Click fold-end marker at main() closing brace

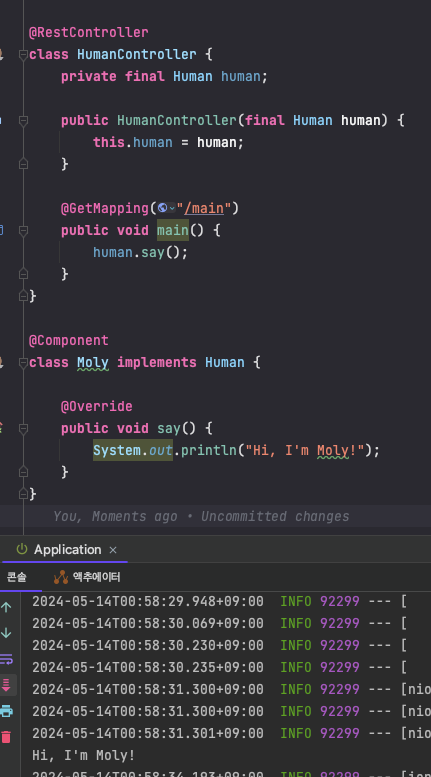pyautogui.click(x=23, y=274)
